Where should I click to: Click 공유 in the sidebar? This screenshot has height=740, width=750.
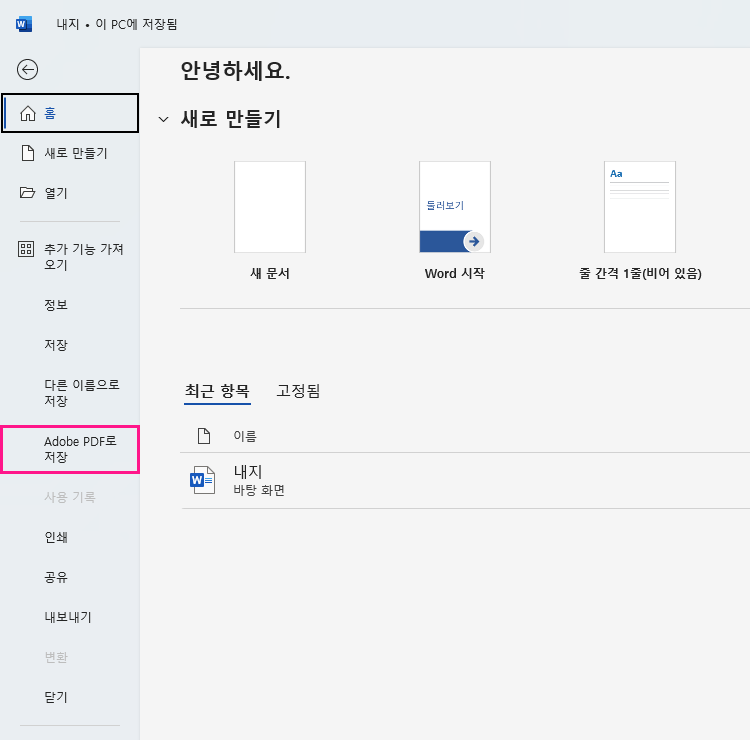[x=56, y=577]
